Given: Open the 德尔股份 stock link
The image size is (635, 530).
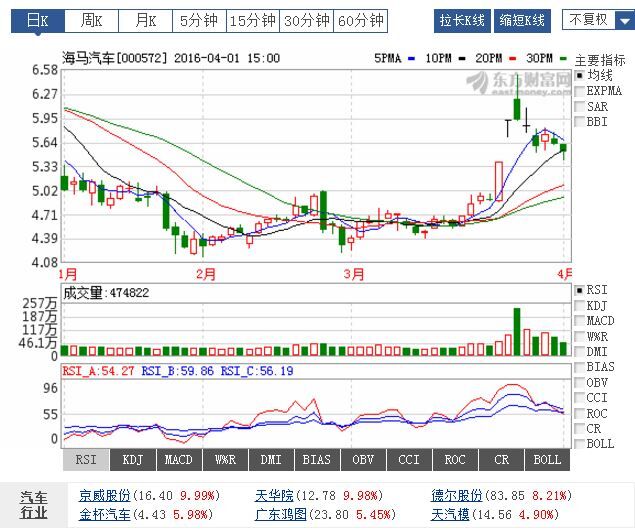Looking at the screenshot, I should [456, 495].
